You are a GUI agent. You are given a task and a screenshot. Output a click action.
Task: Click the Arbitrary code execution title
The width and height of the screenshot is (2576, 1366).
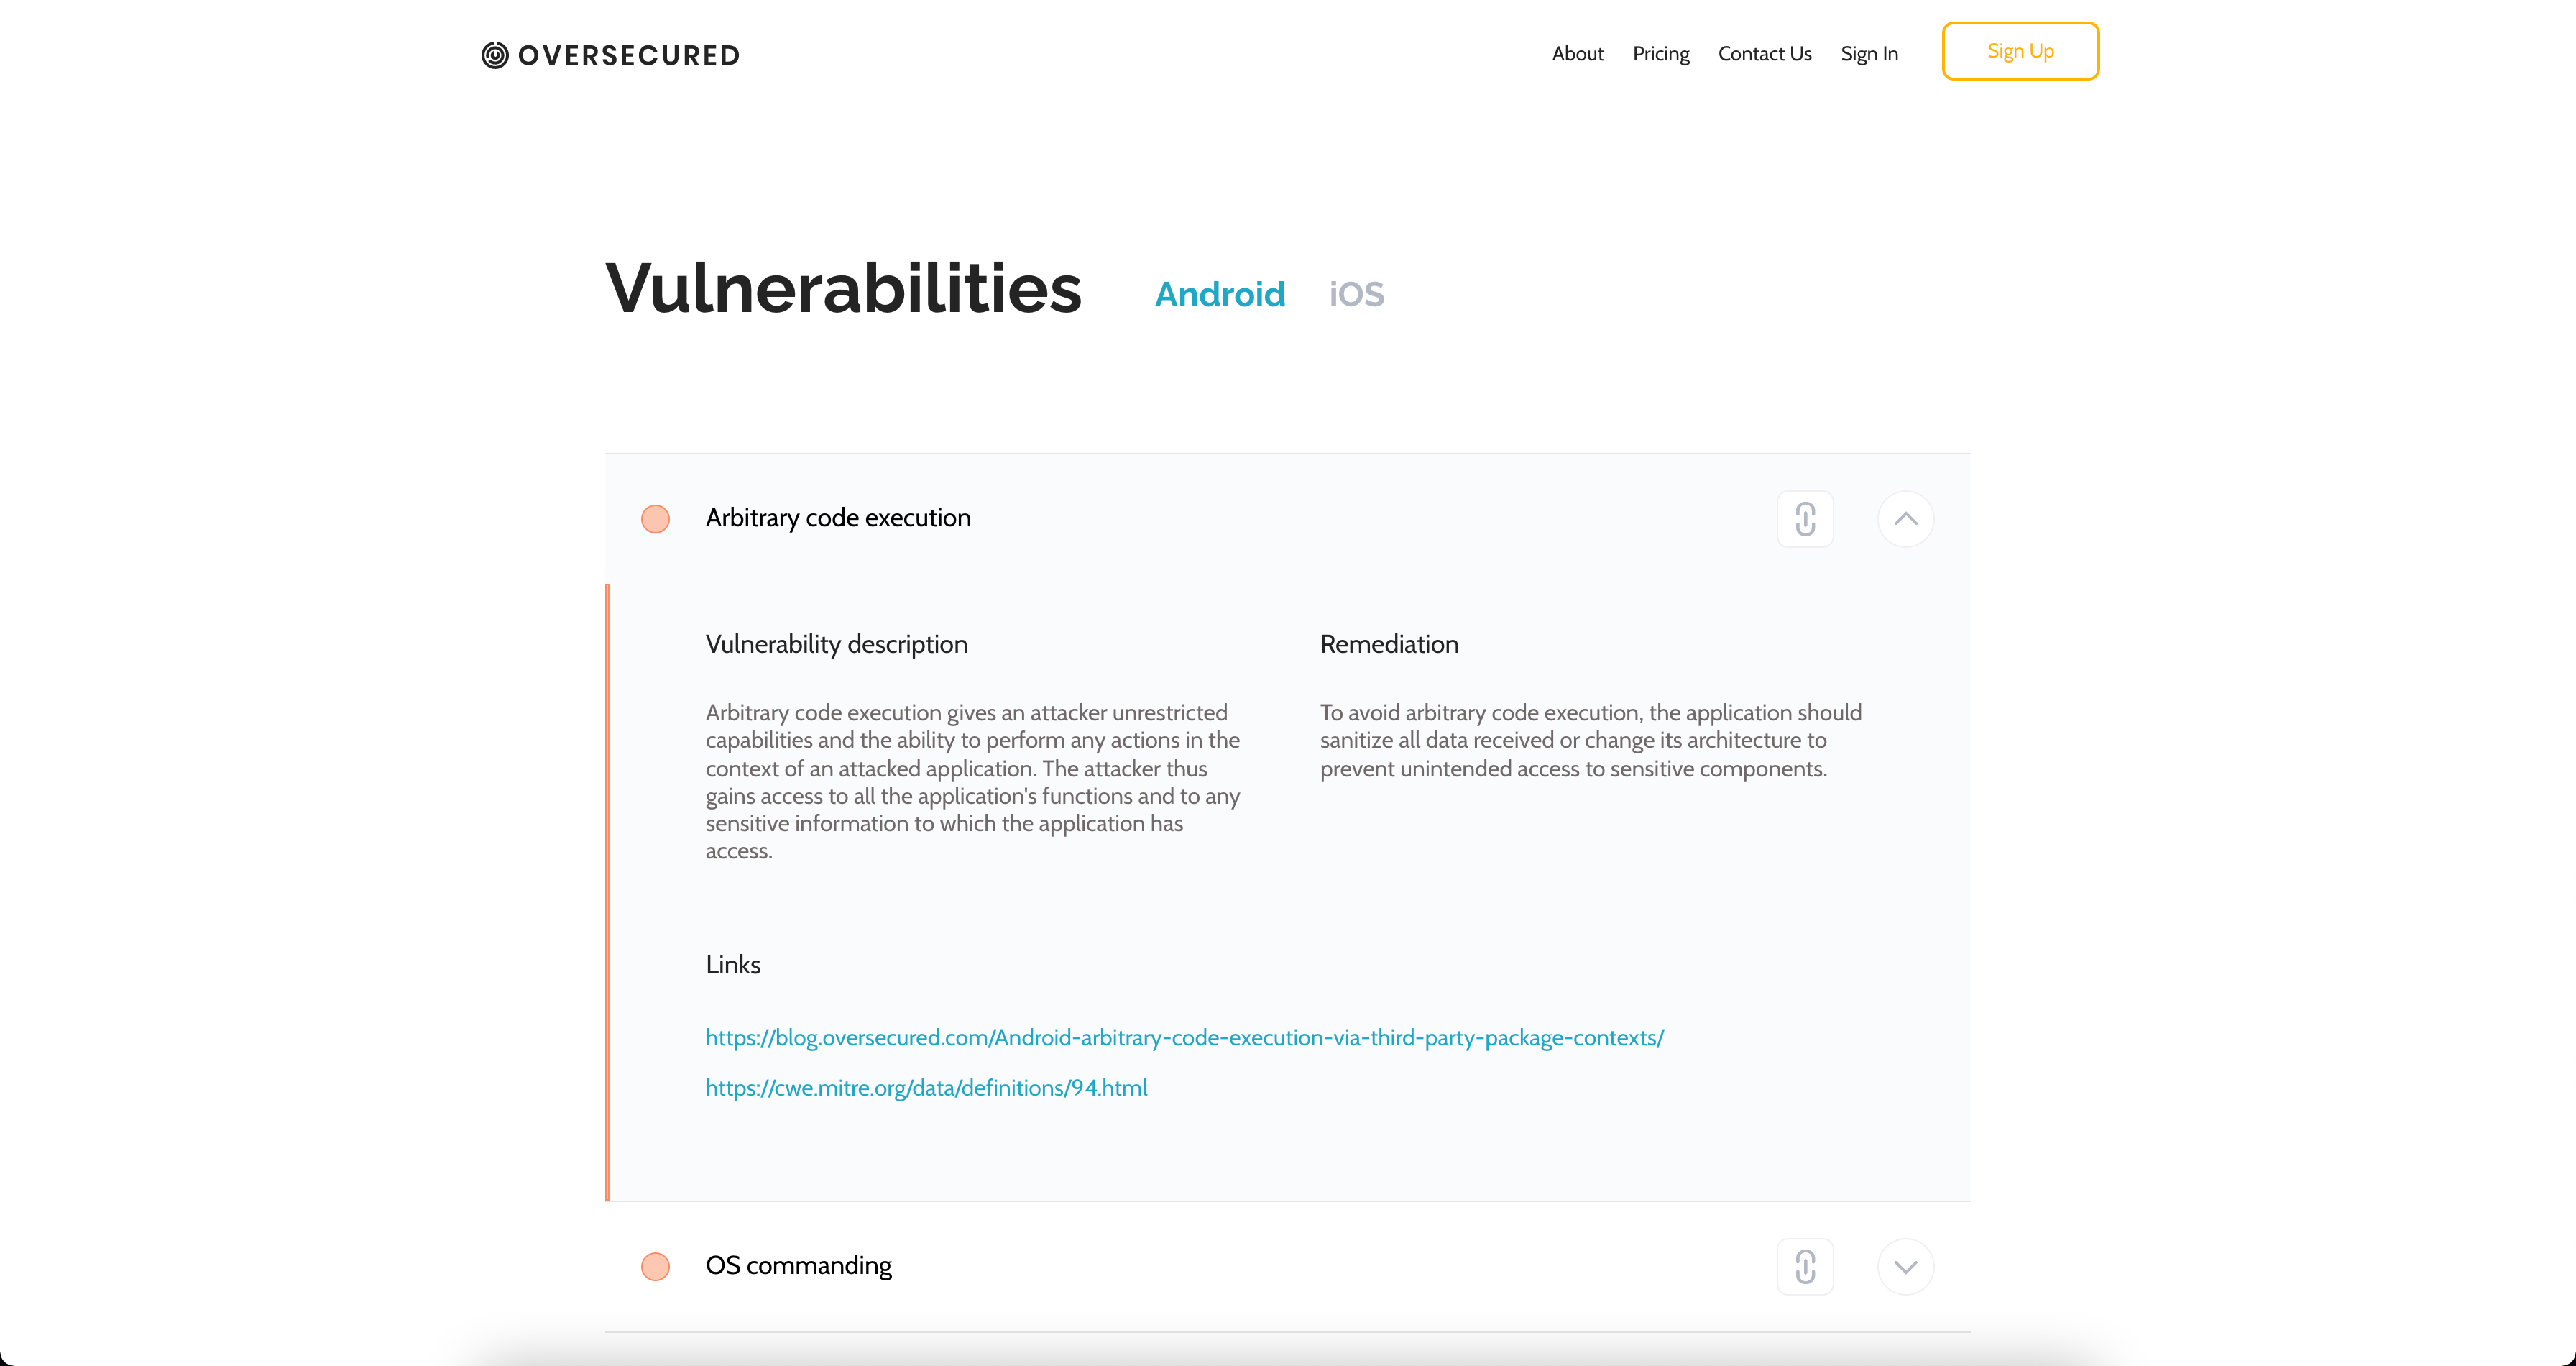(838, 518)
